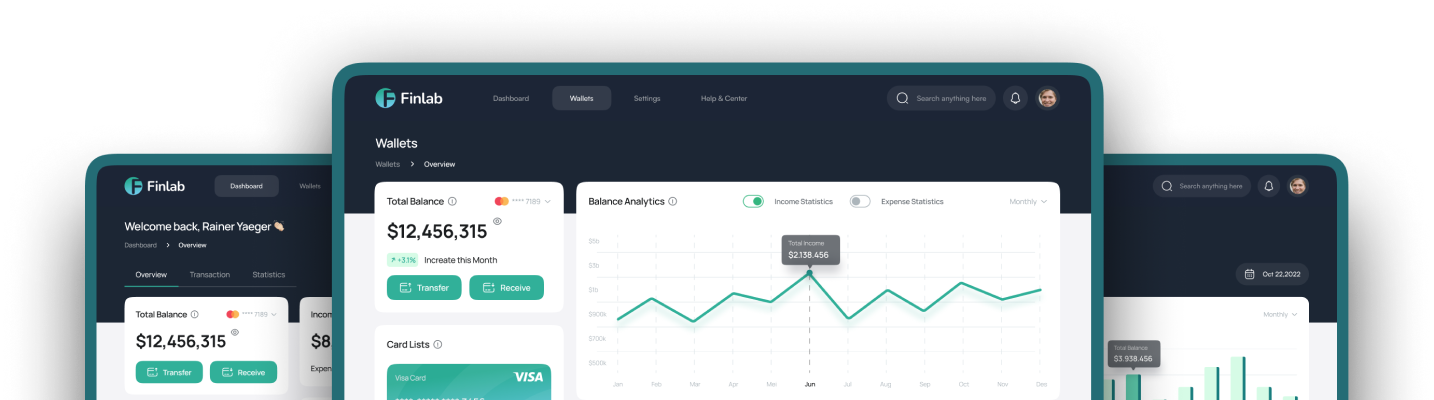Focus search field in center Wallets screen
1434x400 pixels.
pos(941,98)
